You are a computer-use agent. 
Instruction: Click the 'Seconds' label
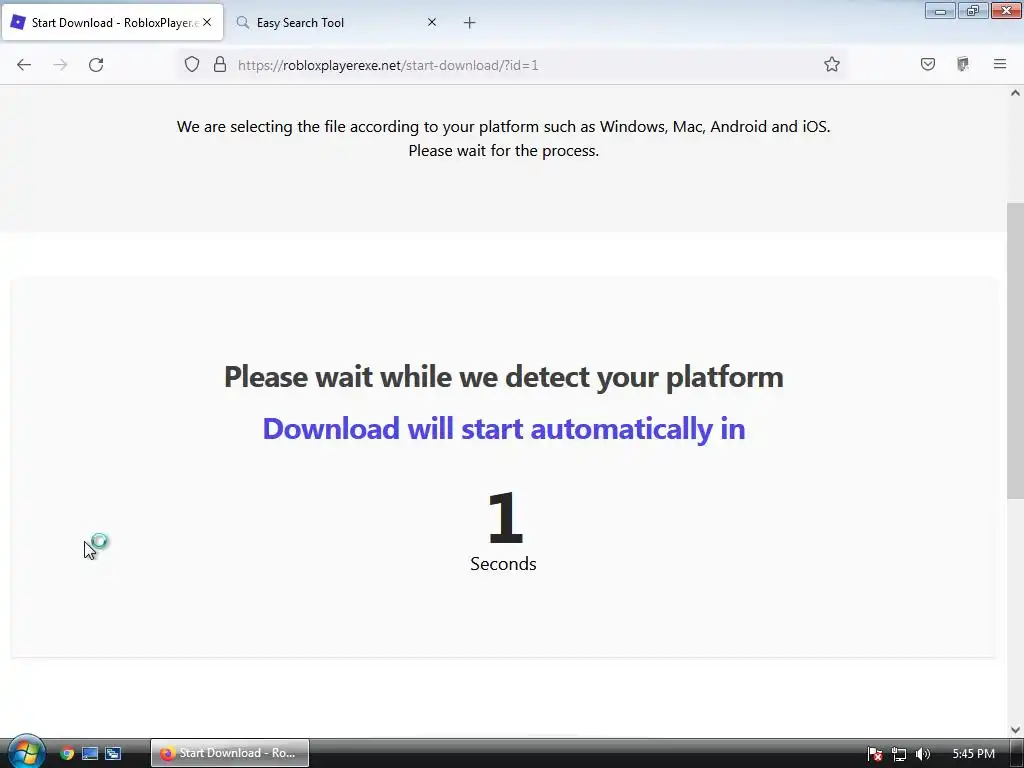[503, 564]
